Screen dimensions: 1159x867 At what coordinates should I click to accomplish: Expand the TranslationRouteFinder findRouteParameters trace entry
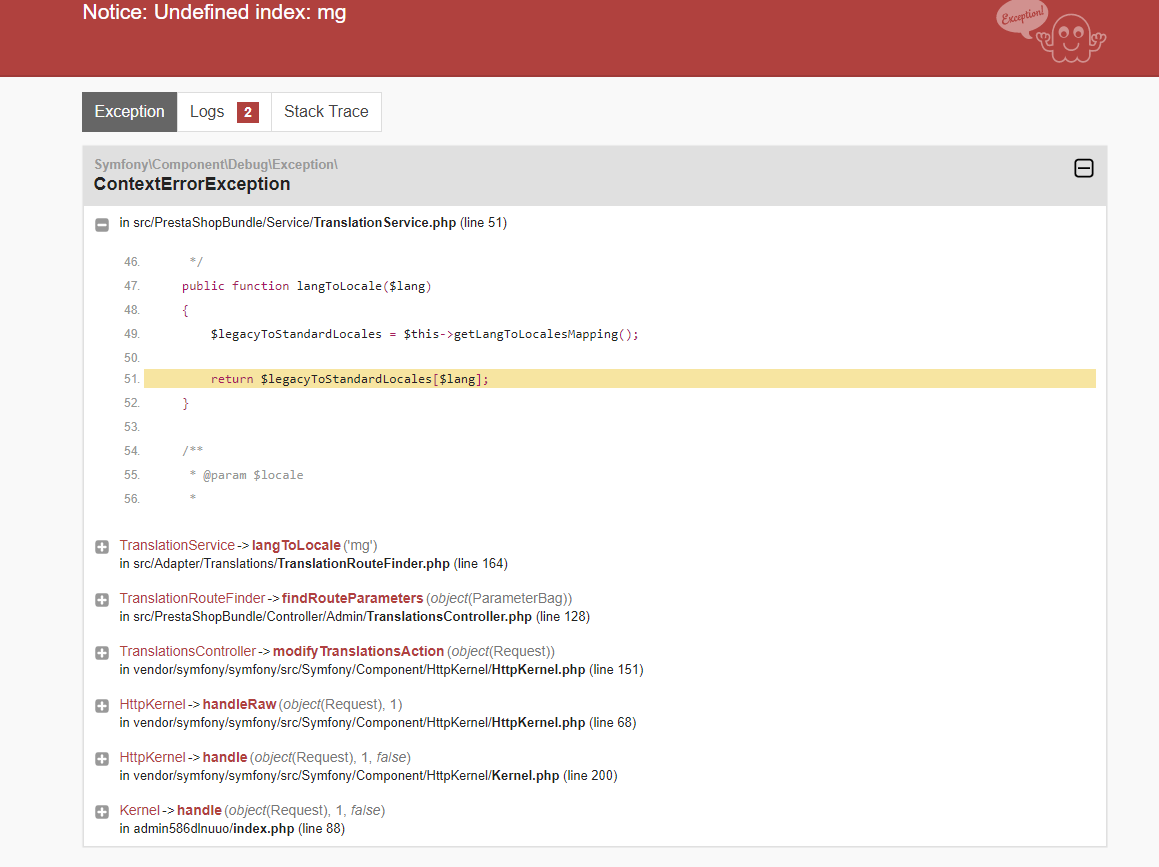tap(102, 600)
